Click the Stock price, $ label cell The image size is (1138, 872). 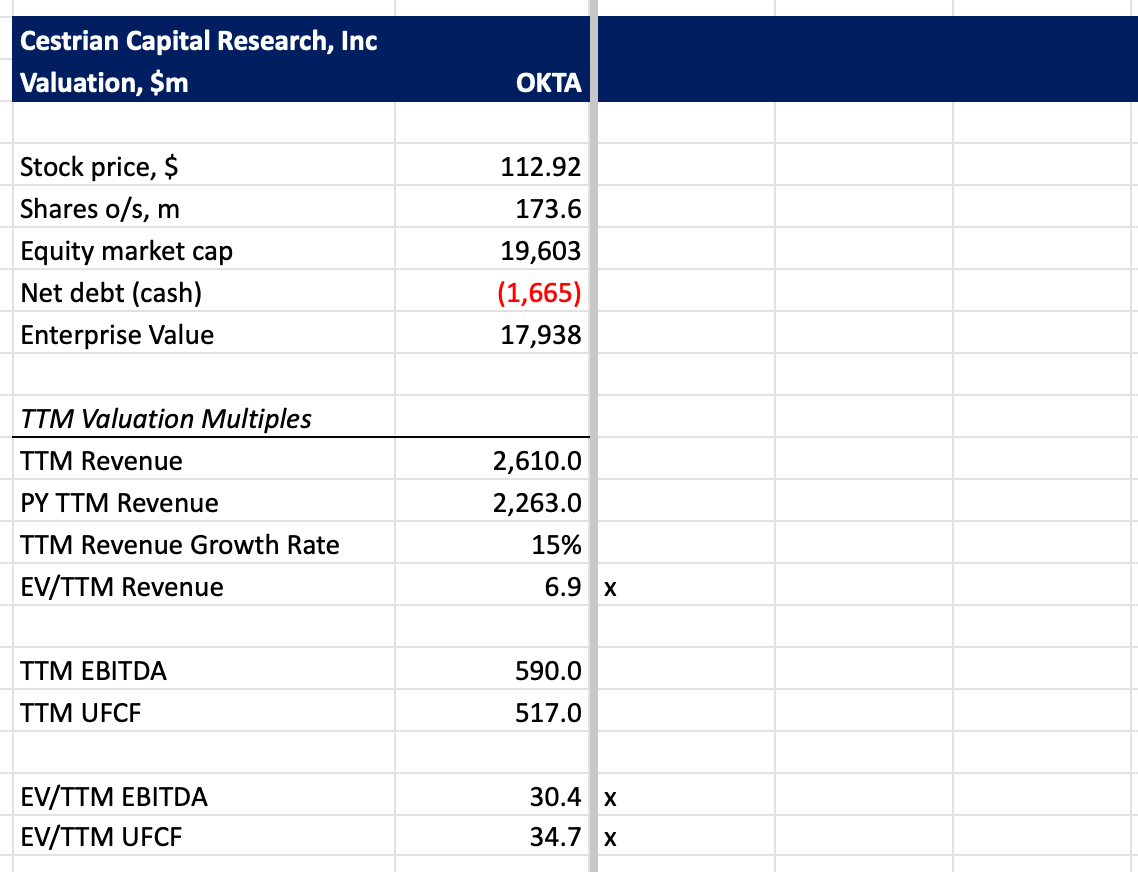click(203, 166)
